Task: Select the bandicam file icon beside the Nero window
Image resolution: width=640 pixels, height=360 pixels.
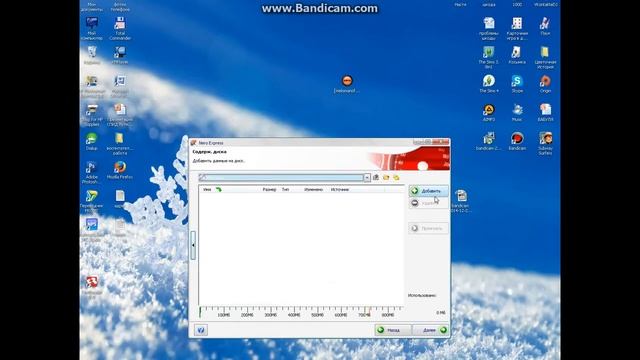Action: (x=461, y=201)
